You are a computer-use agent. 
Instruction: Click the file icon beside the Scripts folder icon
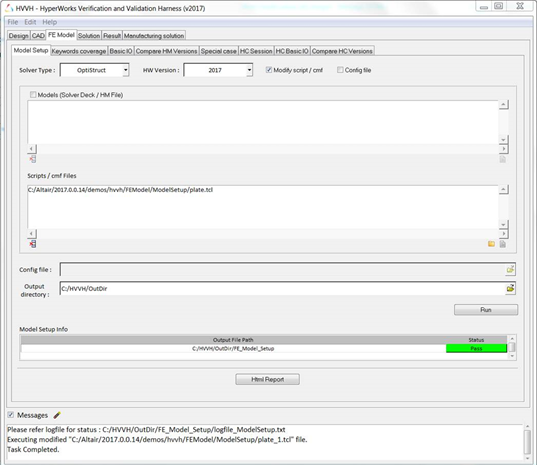point(502,244)
